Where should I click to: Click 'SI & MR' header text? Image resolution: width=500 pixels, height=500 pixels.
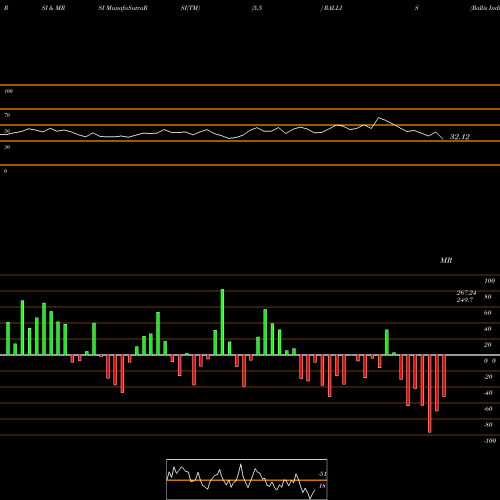53,8
